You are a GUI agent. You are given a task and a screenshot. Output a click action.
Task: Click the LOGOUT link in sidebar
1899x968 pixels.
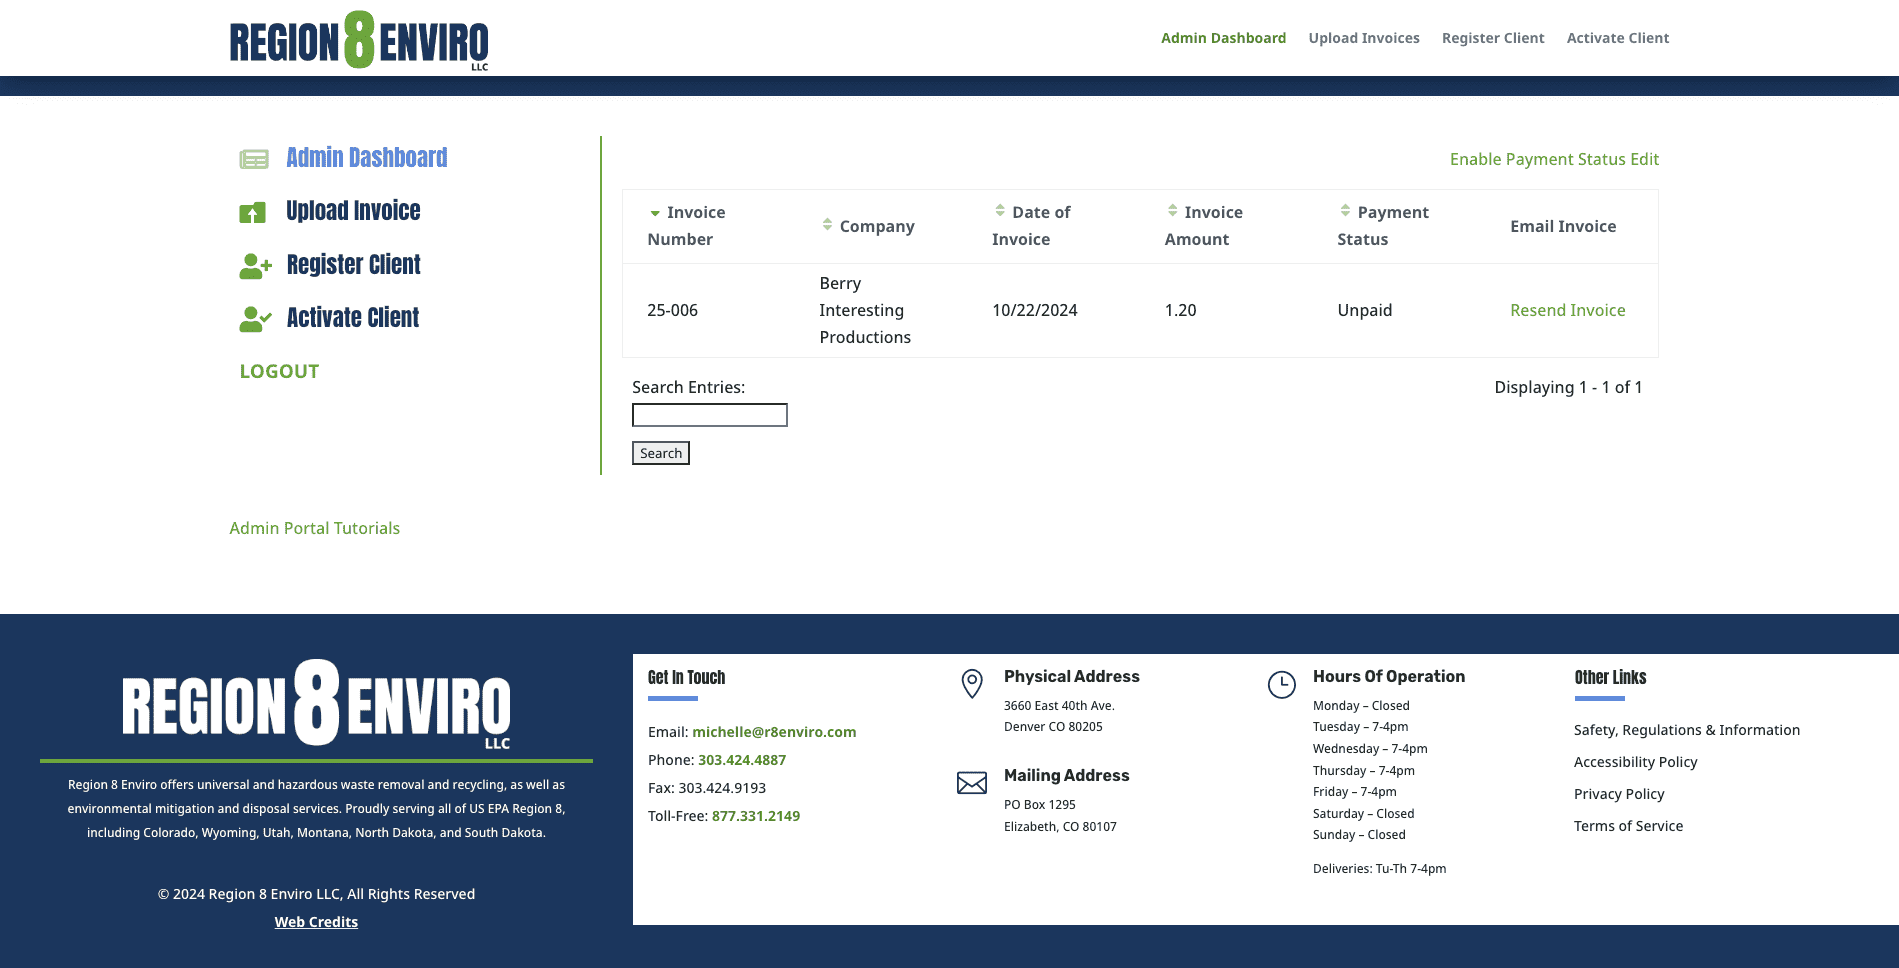[x=279, y=371]
